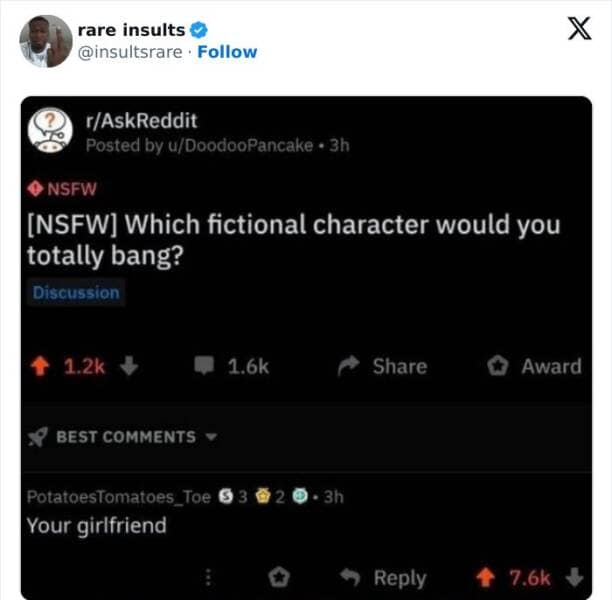Share the post

pyautogui.click(x=385, y=366)
